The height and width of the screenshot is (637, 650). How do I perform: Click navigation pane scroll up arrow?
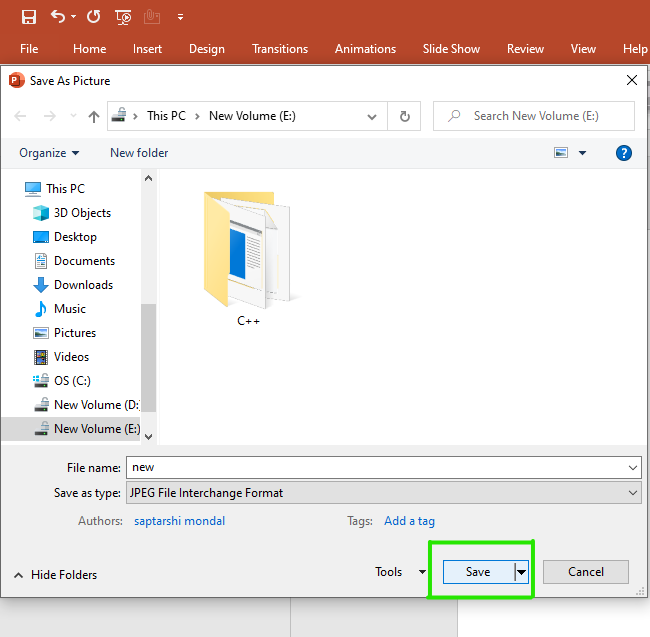[x=148, y=179]
